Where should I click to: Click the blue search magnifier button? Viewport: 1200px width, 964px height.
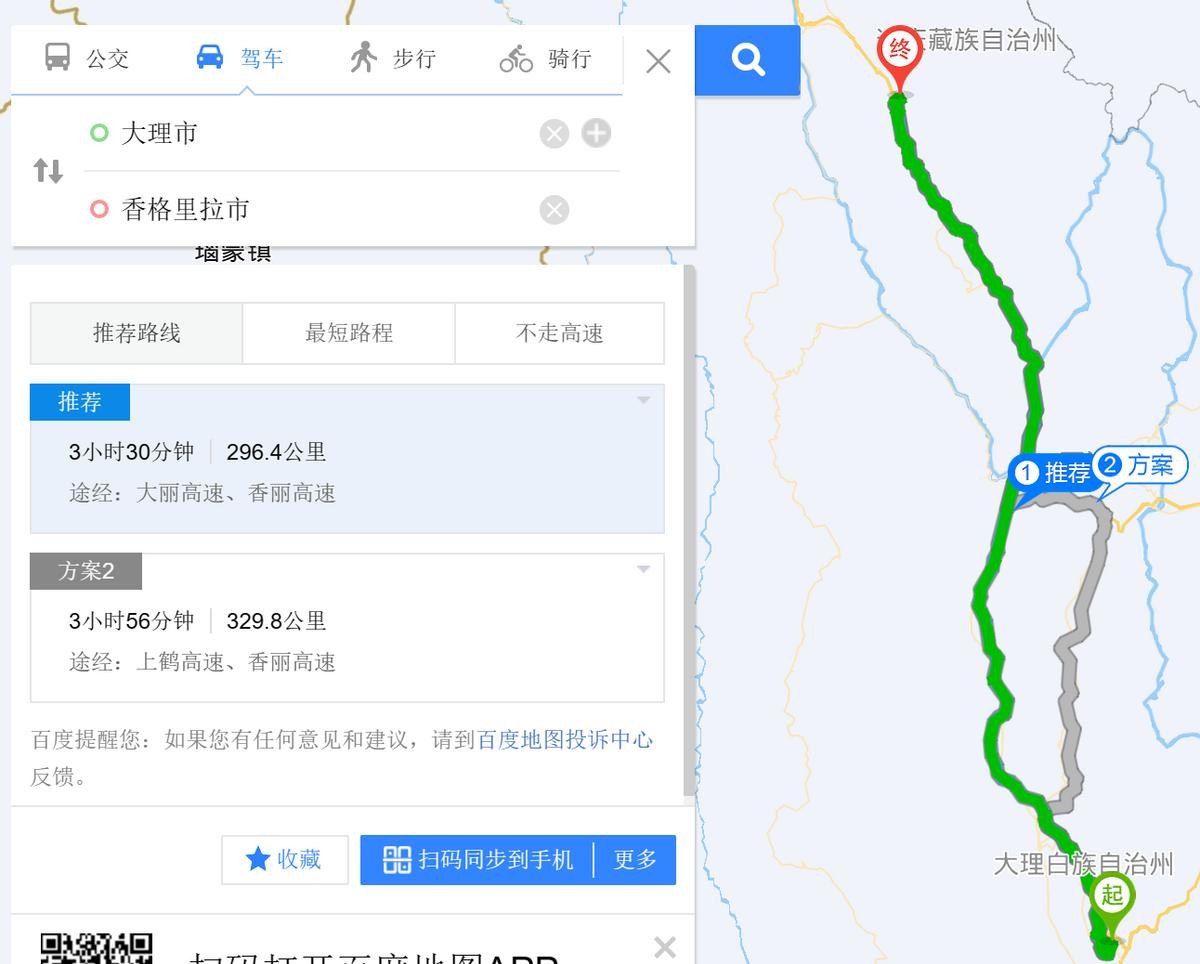pyautogui.click(x=747, y=60)
